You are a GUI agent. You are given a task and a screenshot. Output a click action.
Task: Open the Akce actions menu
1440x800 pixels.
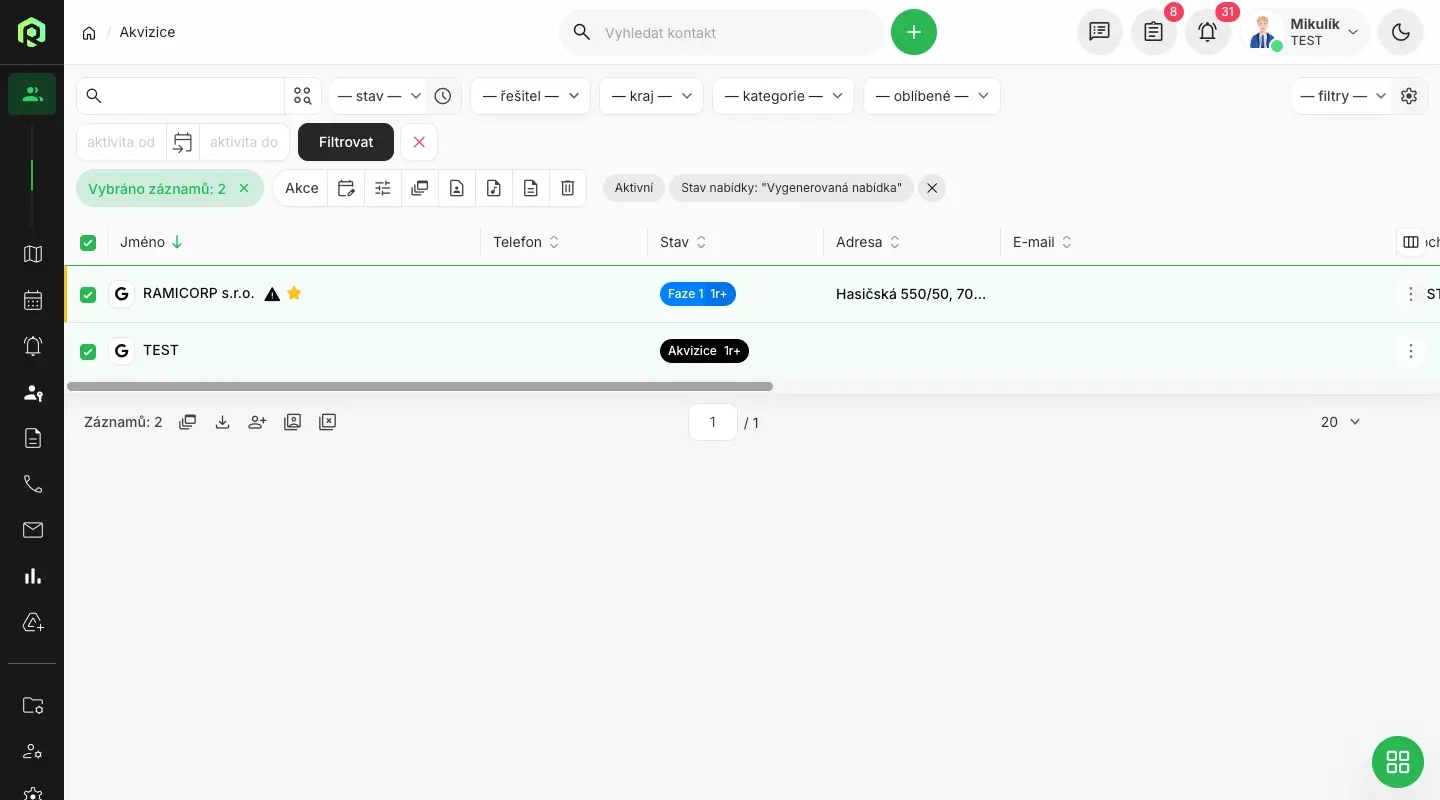point(301,188)
